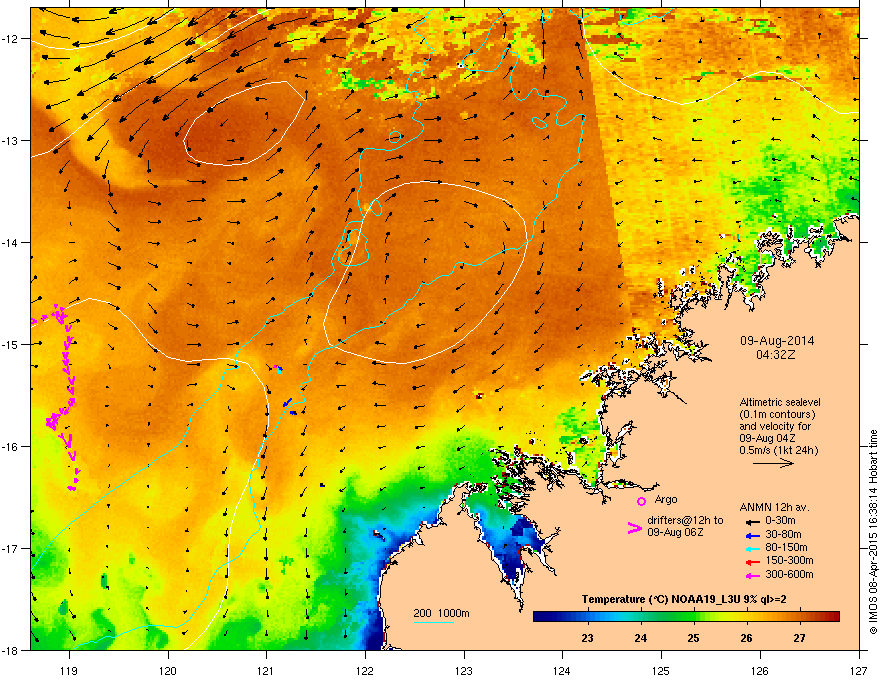Click the '200 1000m' bathymetry label
This screenshot has height=680, width=880.
pos(441,613)
